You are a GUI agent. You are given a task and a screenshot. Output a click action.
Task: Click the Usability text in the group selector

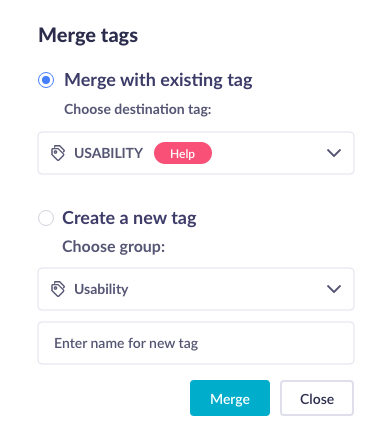coord(101,289)
